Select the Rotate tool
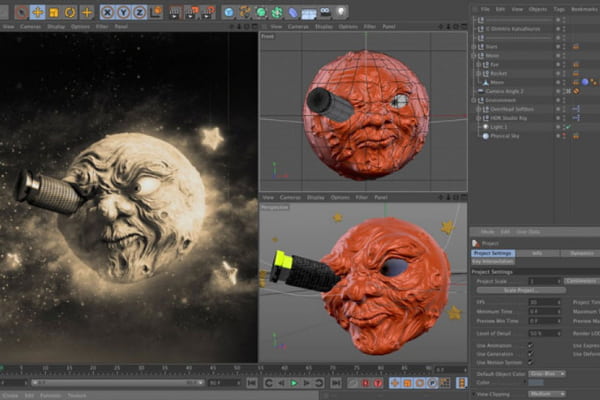The width and height of the screenshot is (600, 400). 70,12
